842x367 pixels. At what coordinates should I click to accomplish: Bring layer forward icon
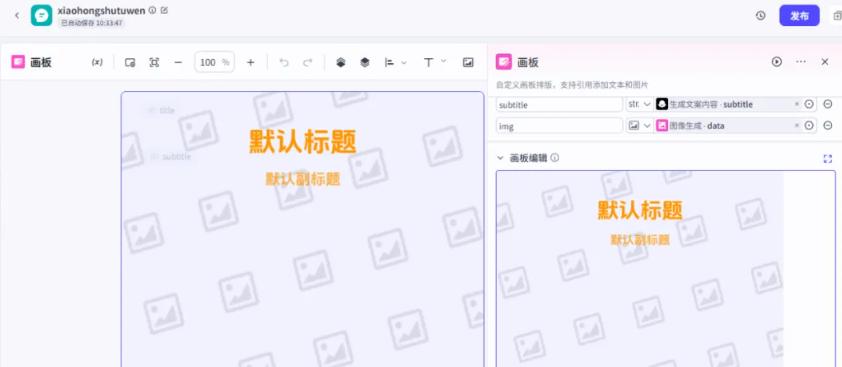pyautogui.click(x=340, y=62)
